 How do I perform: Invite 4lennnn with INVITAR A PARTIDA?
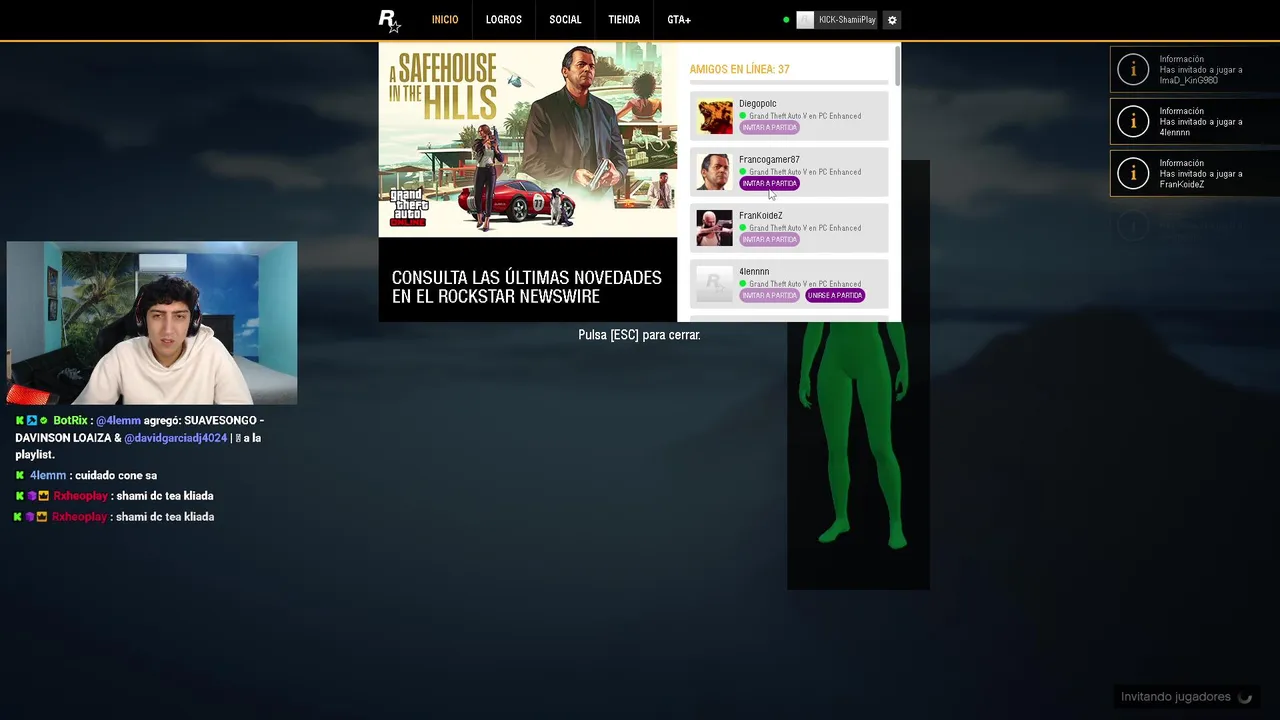coord(769,296)
